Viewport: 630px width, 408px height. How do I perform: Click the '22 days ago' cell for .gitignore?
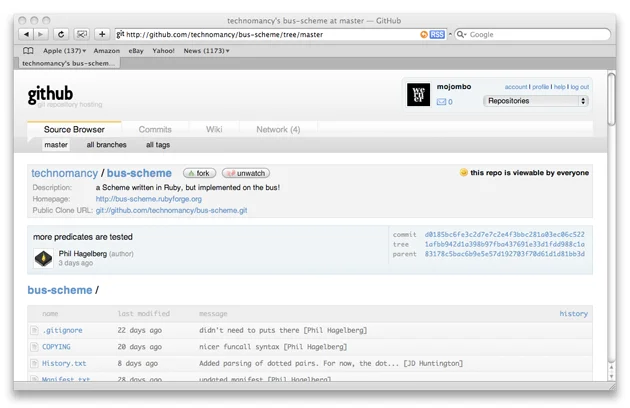(x=139, y=330)
